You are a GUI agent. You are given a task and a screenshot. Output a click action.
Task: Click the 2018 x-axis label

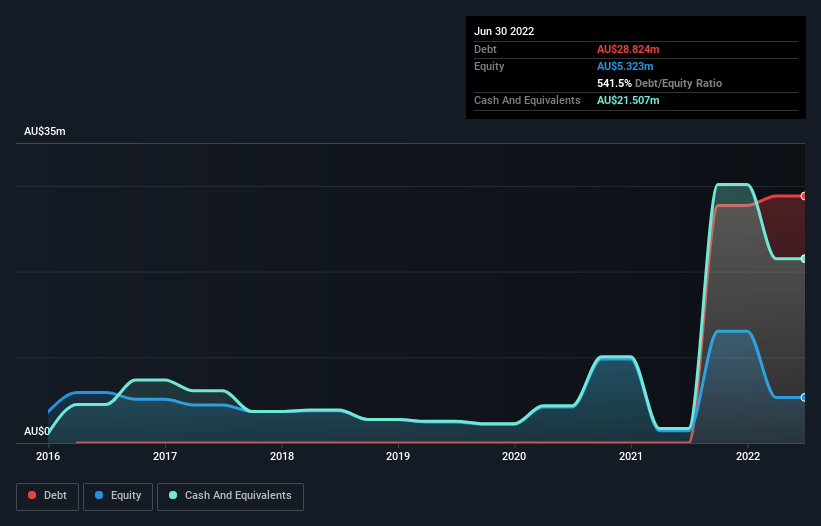pos(282,456)
